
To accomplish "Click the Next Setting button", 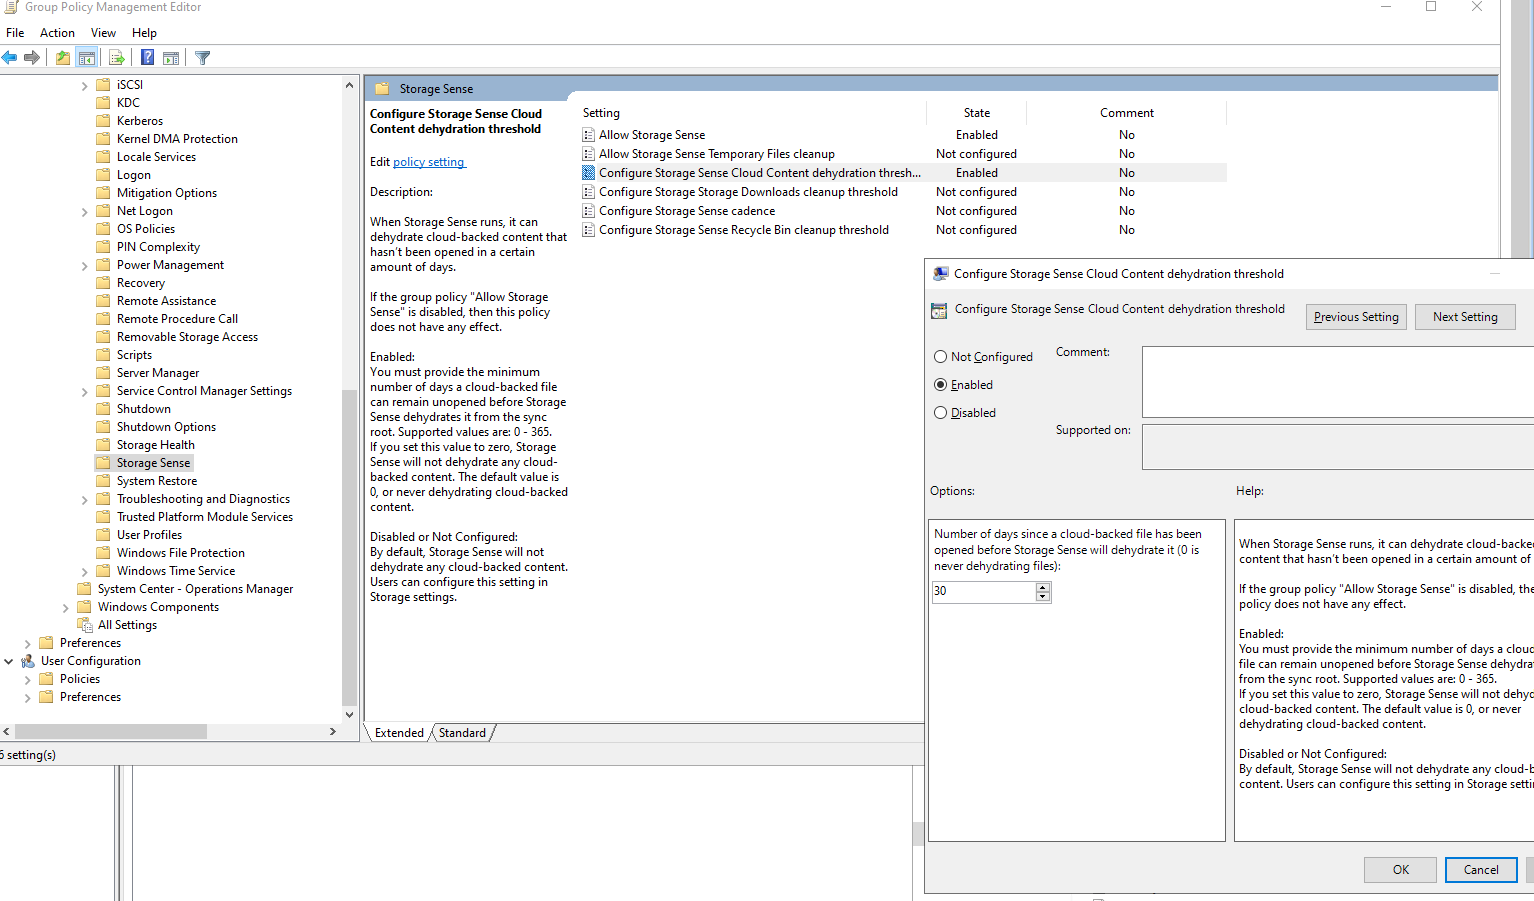I will point(1465,317).
